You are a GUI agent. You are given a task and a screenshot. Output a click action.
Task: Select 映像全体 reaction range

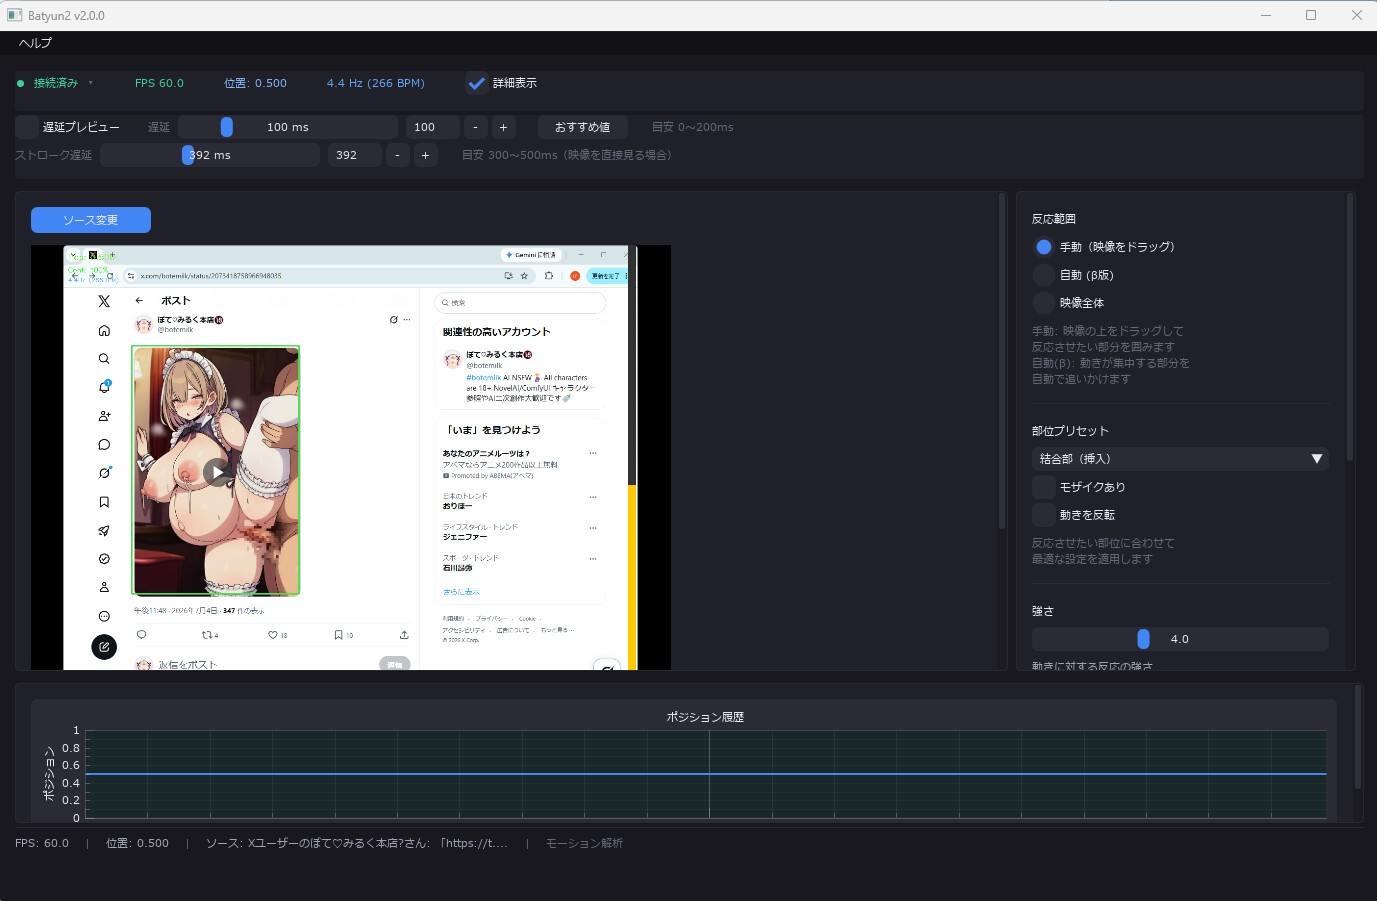[x=1044, y=303]
